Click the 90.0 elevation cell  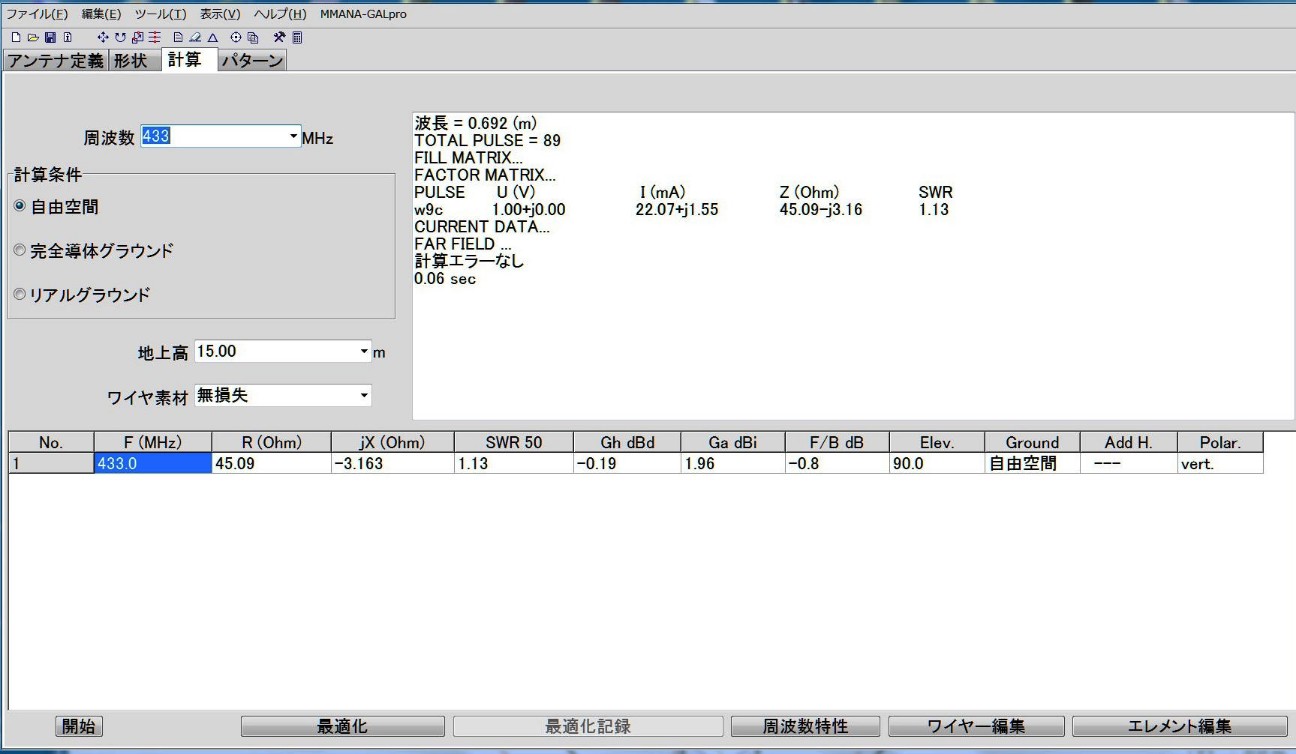(937, 463)
